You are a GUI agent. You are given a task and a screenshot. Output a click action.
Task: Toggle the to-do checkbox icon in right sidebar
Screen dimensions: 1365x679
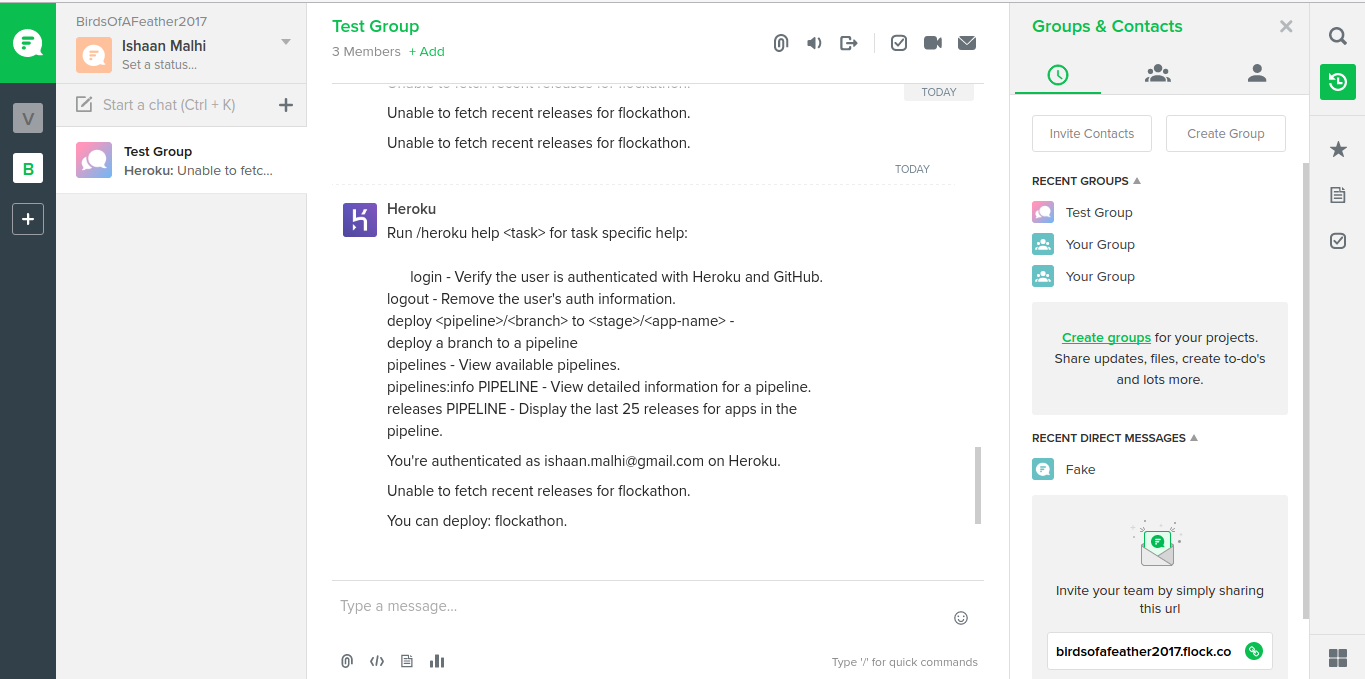1337,241
